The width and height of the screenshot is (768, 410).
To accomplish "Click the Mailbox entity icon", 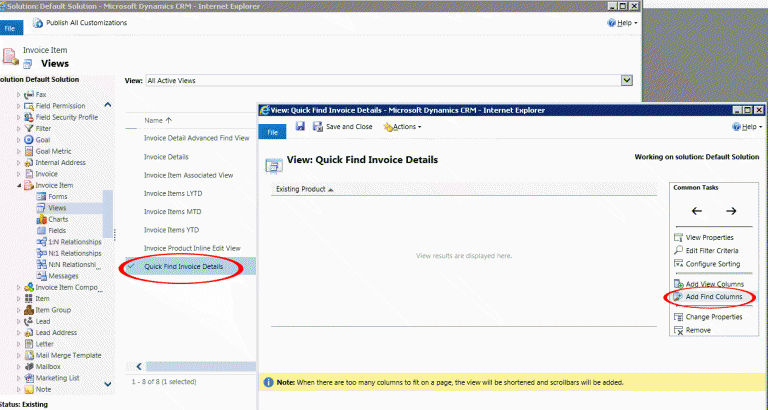I will [29, 366].
